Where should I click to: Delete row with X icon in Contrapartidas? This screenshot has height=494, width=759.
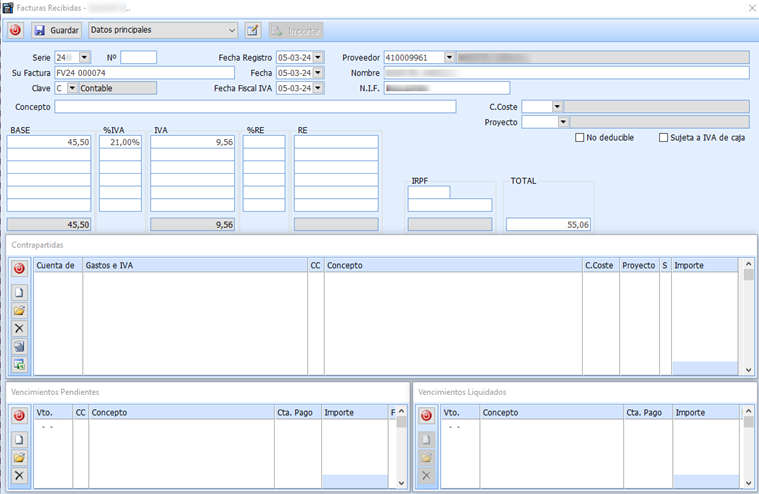[19, 328]
